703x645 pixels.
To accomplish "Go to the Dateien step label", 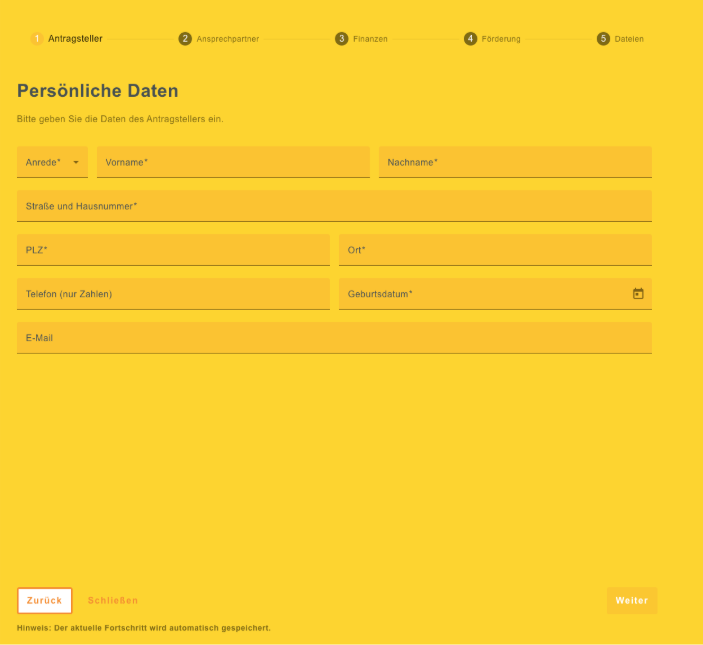I will [x=629, y=39].
